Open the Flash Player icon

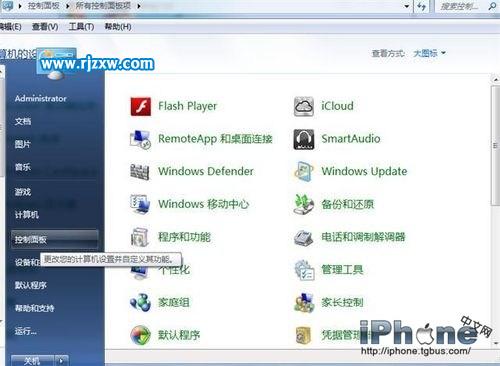pyautogui.click(x=140, y=106)
